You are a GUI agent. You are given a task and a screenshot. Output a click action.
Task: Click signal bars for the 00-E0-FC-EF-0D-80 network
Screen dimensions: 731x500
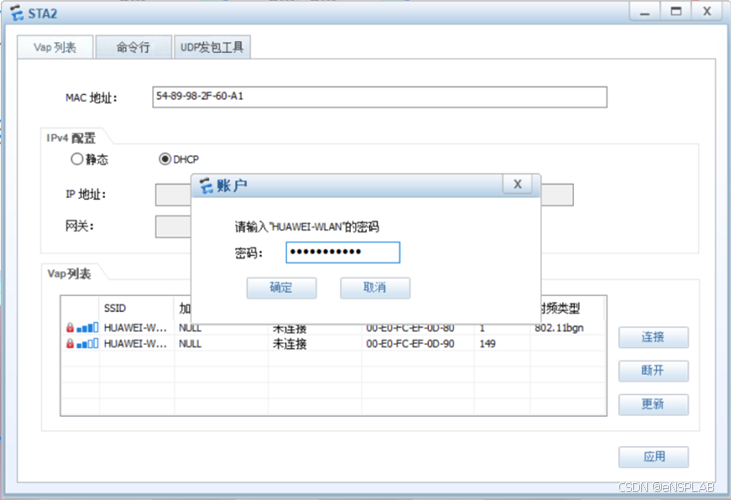[x=88, y=328]
